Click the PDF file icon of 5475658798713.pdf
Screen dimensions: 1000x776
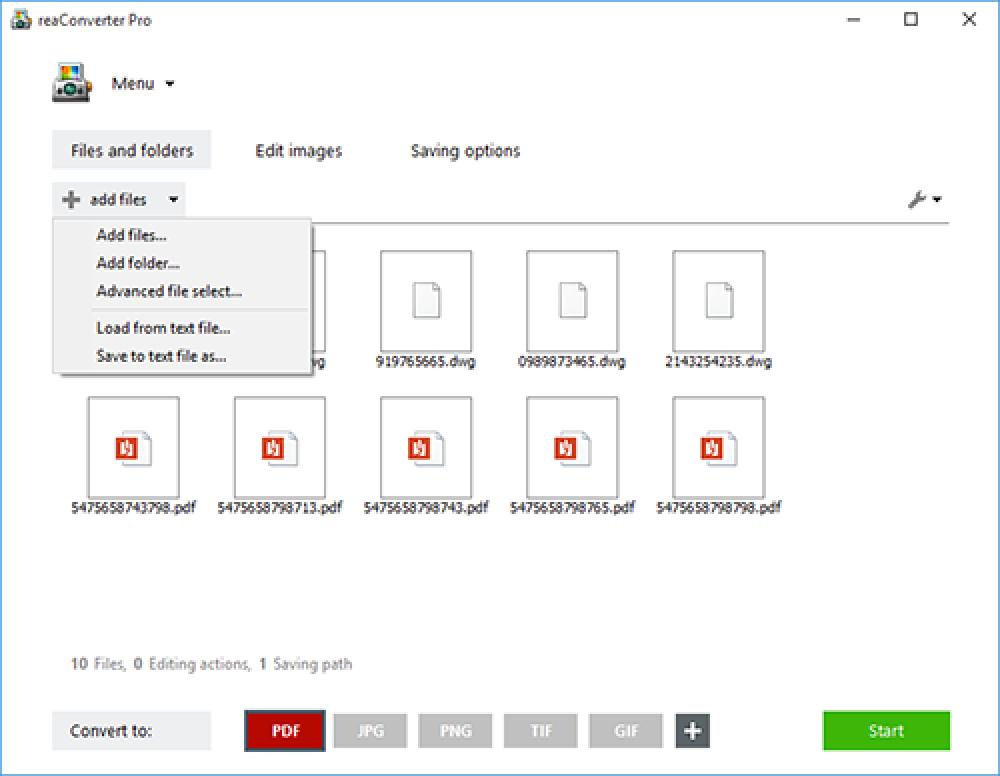pos(278,448)
